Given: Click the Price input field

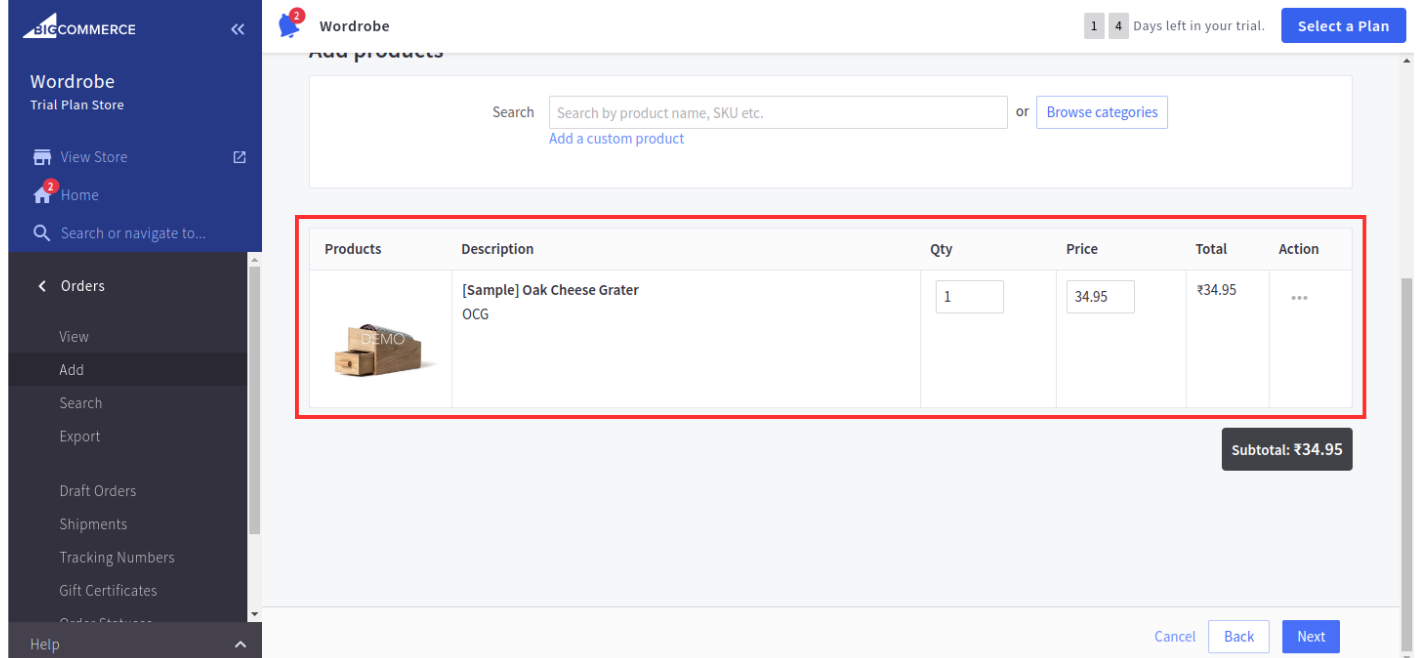Looking at the screenshot, I should pyautogui.click(x=1100, y=297).
